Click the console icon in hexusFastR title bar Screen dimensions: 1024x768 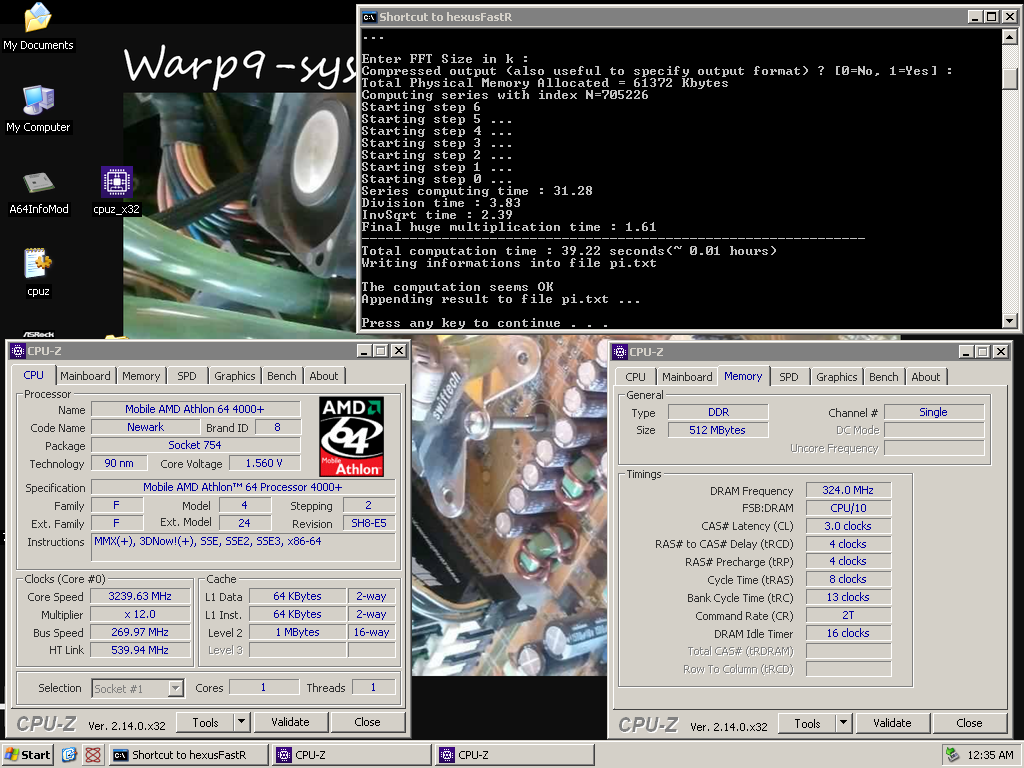coord(370,17)
